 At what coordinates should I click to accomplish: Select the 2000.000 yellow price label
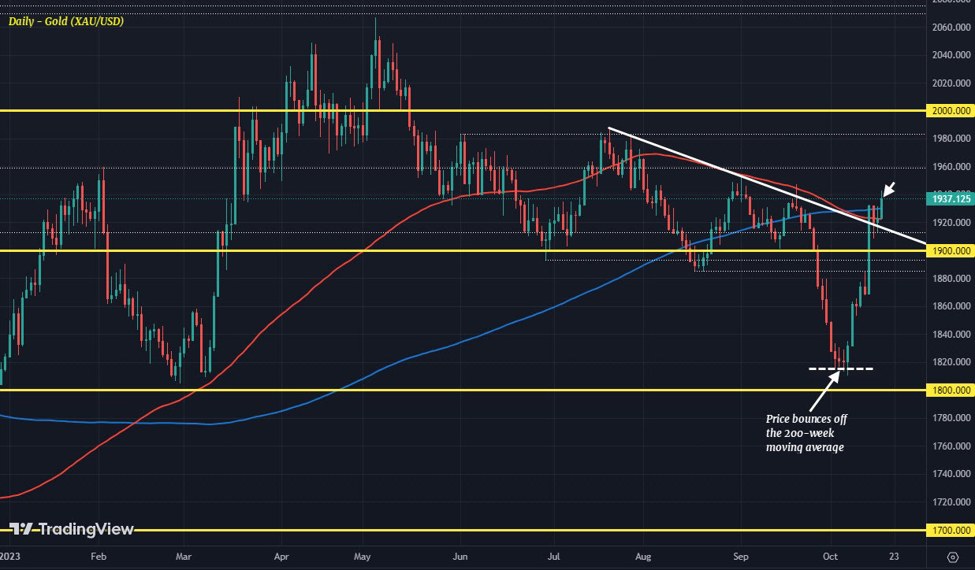(951, 111)
